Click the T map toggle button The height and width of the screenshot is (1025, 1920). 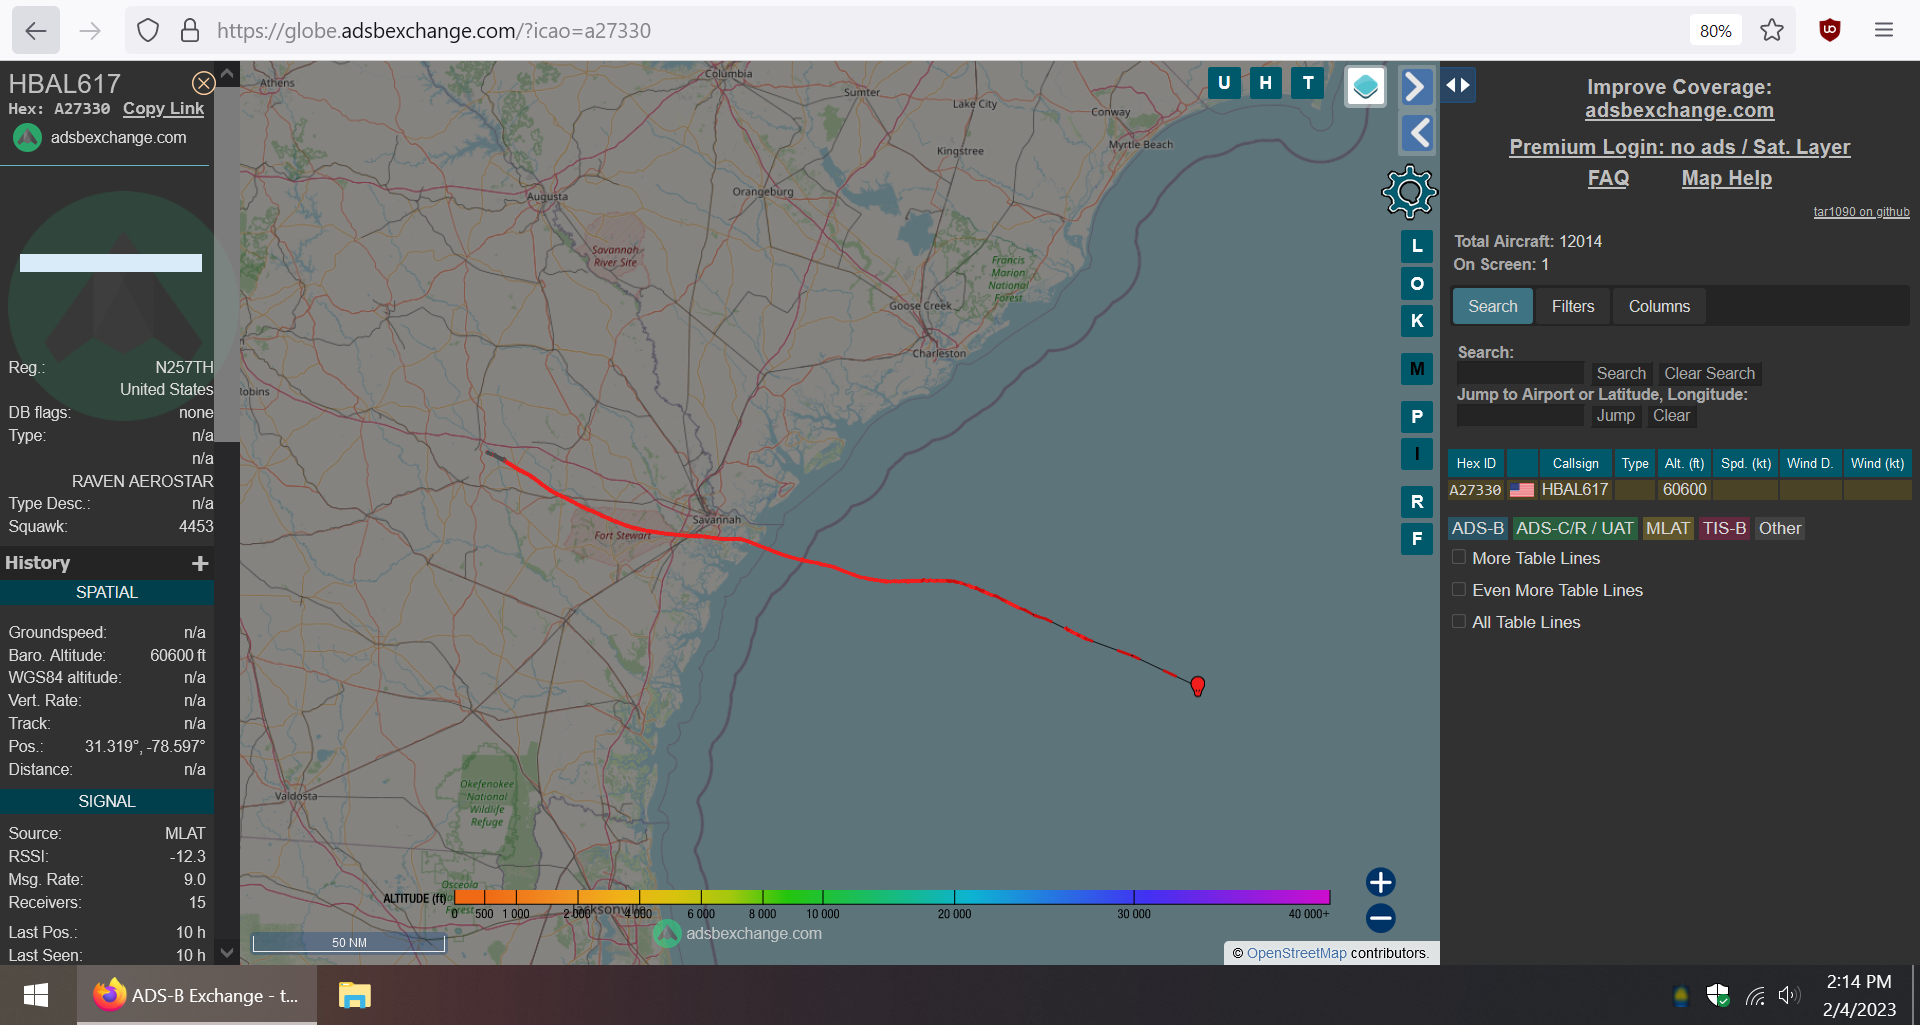coord(1308,83)
